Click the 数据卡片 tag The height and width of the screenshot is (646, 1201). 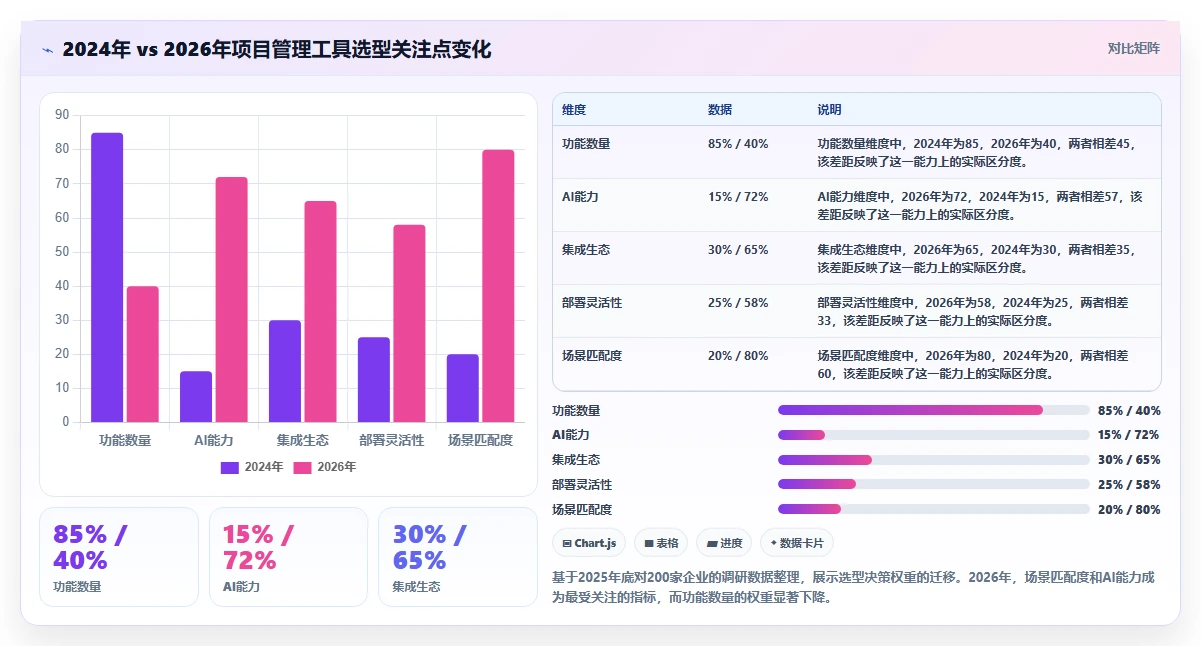[797, 543]
